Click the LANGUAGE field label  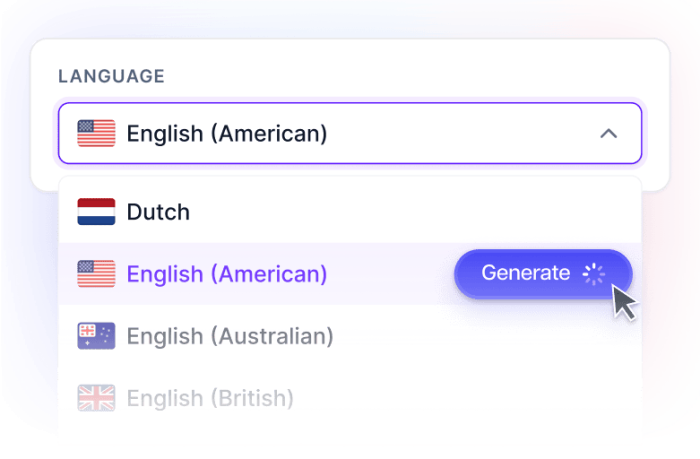point(111,77)
